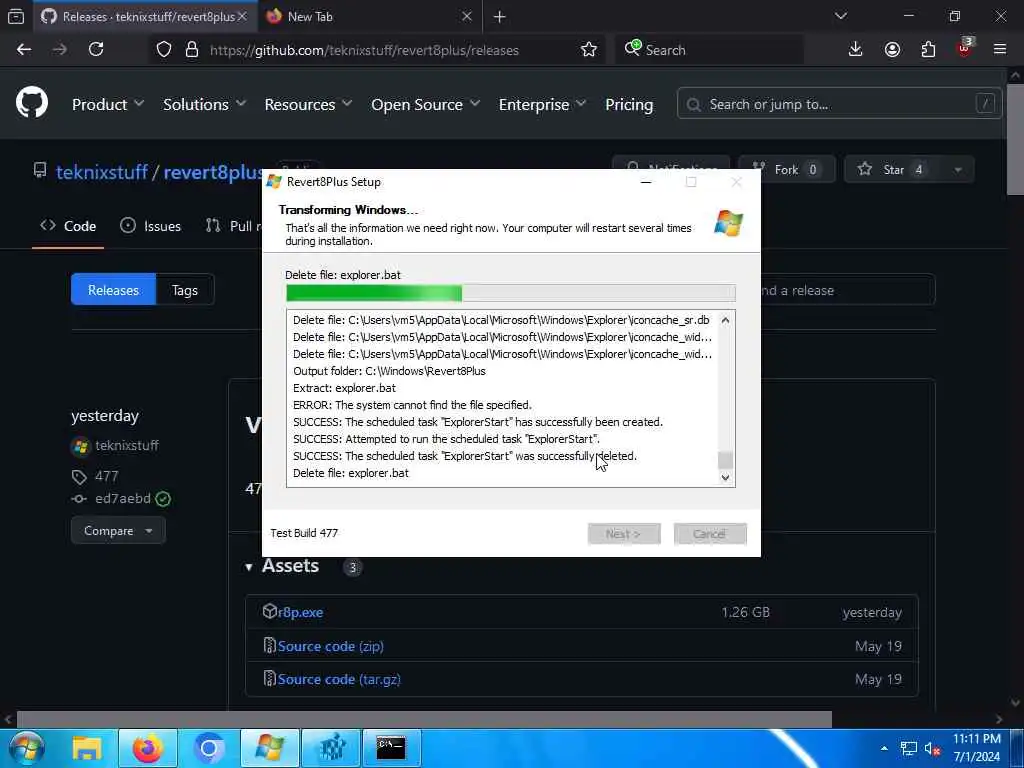Reload the page with refresh icon

[96, 50]
